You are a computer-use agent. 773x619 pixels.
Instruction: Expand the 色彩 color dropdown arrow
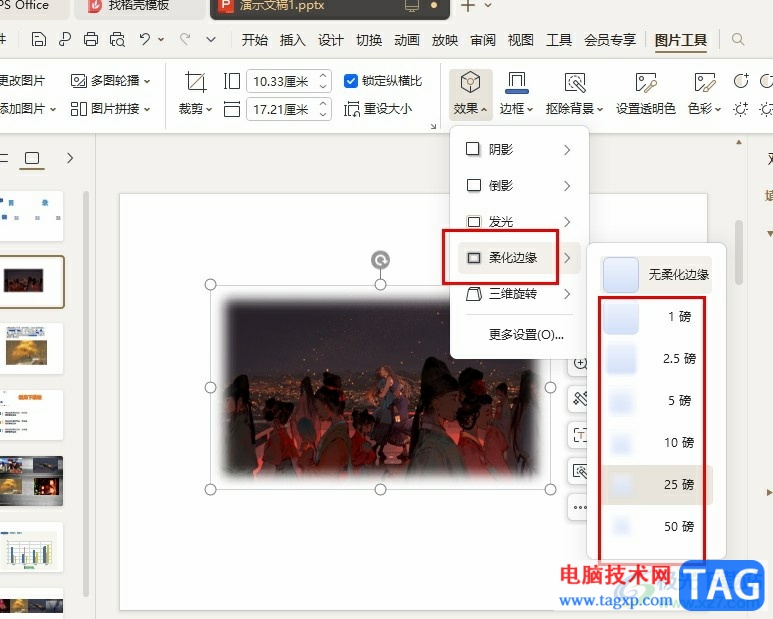click(x=718, y=109)
